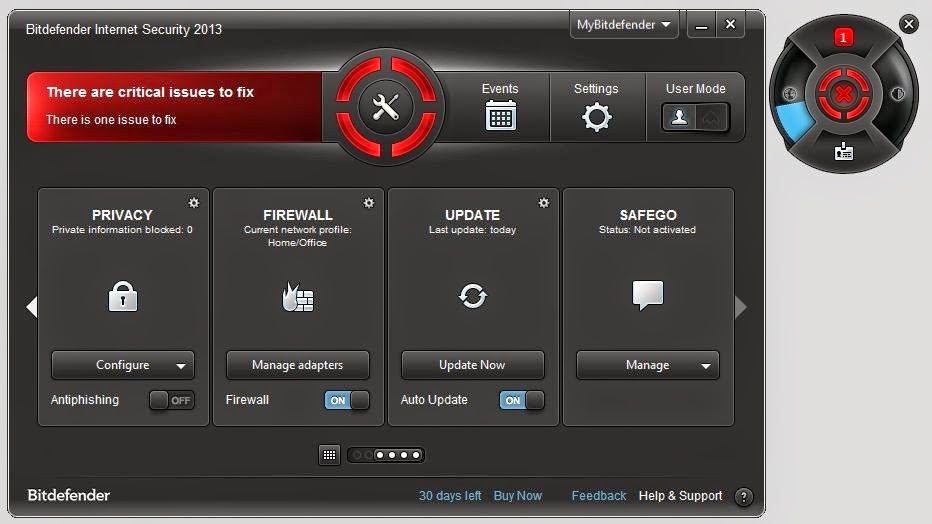Open the Events calendar icon
932x524 pixels.
coord(500,115)
